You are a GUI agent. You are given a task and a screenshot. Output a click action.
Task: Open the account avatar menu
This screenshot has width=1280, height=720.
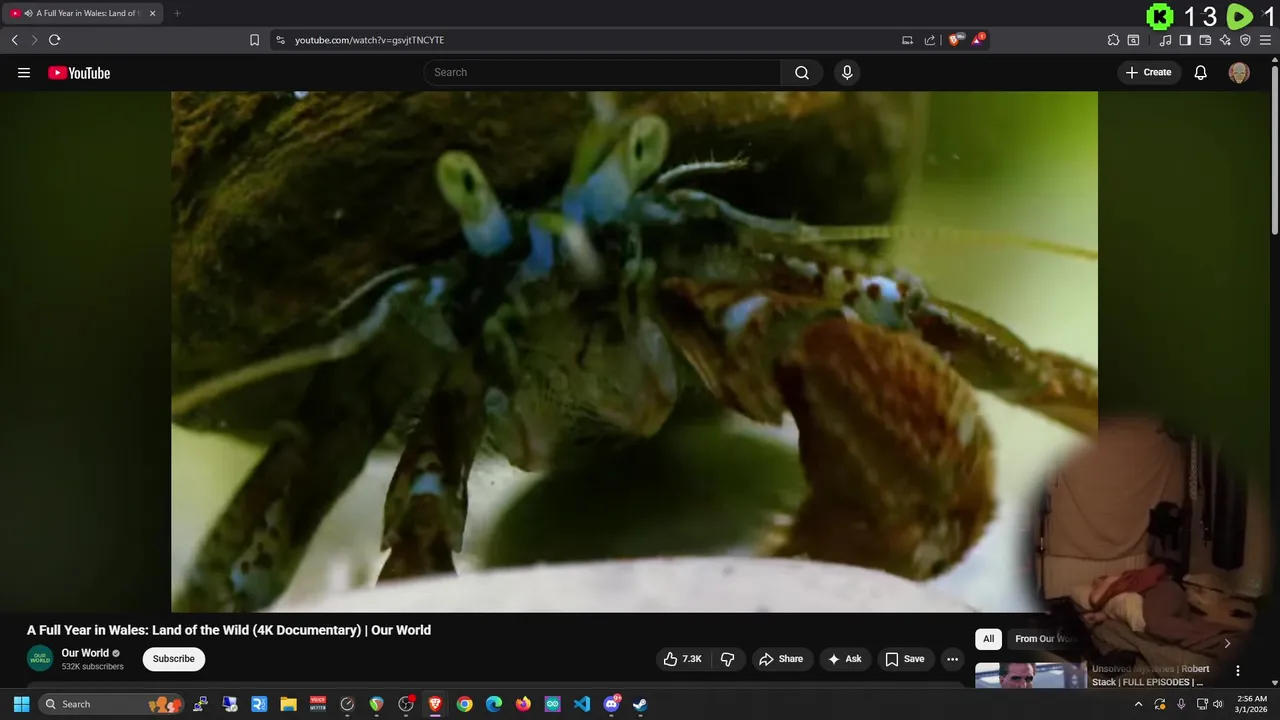point(1239,72)
